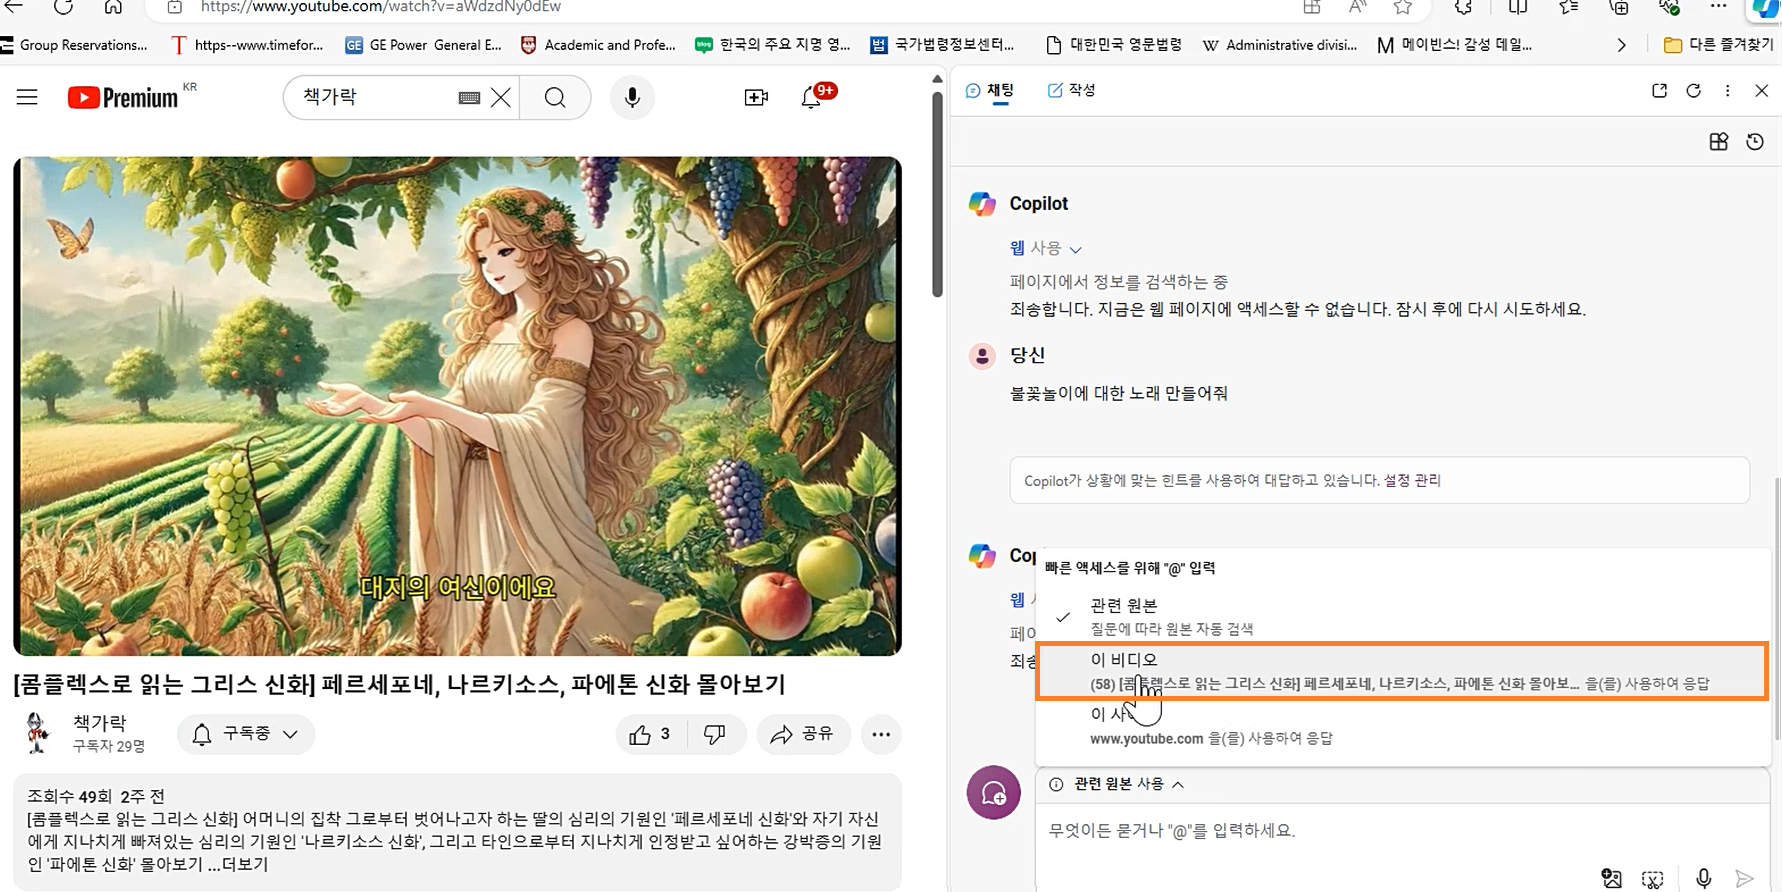Like the video with thumbs up
This screenshot has width=1782, height=892.
[650, 734]
